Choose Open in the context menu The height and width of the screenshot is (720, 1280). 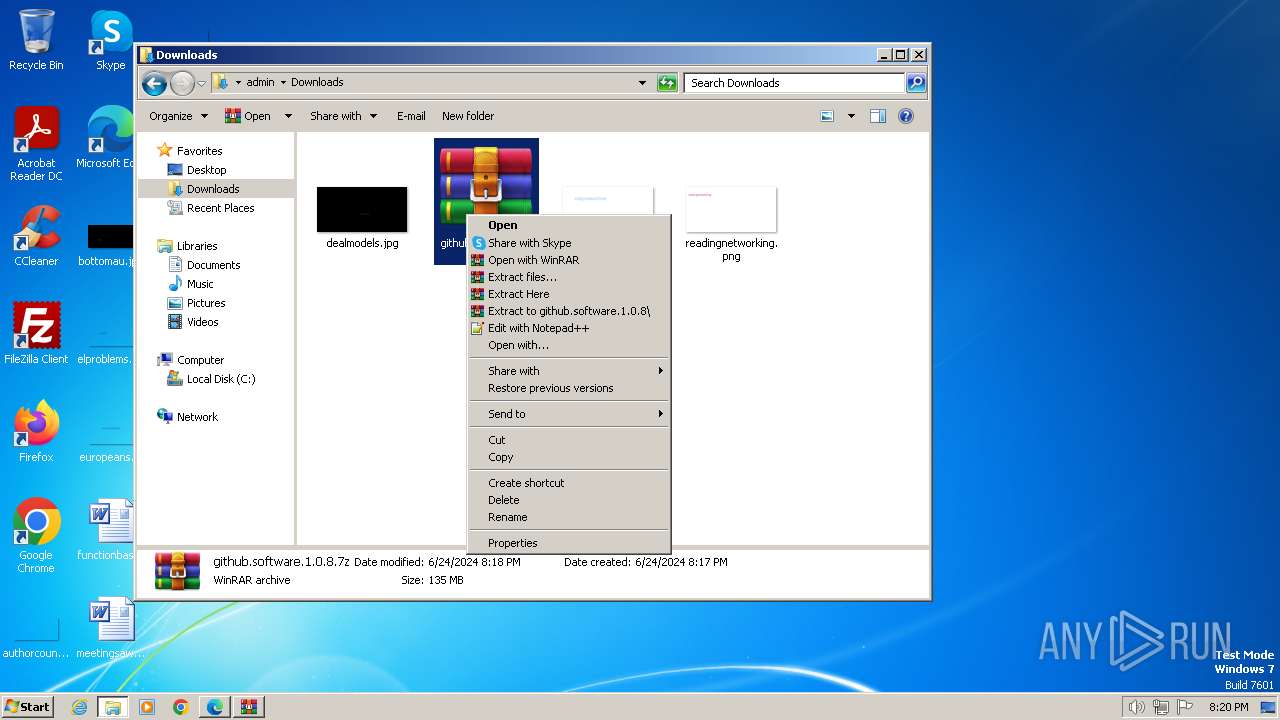click(569, 225)
